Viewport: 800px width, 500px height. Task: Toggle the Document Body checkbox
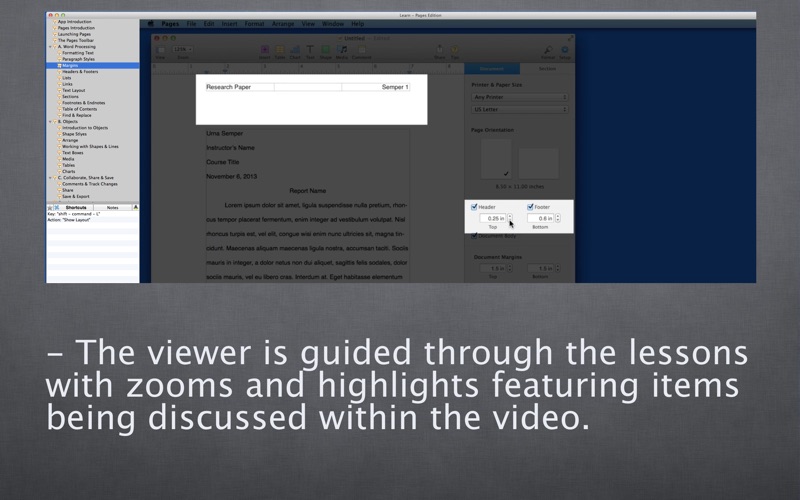pos(474,236)
